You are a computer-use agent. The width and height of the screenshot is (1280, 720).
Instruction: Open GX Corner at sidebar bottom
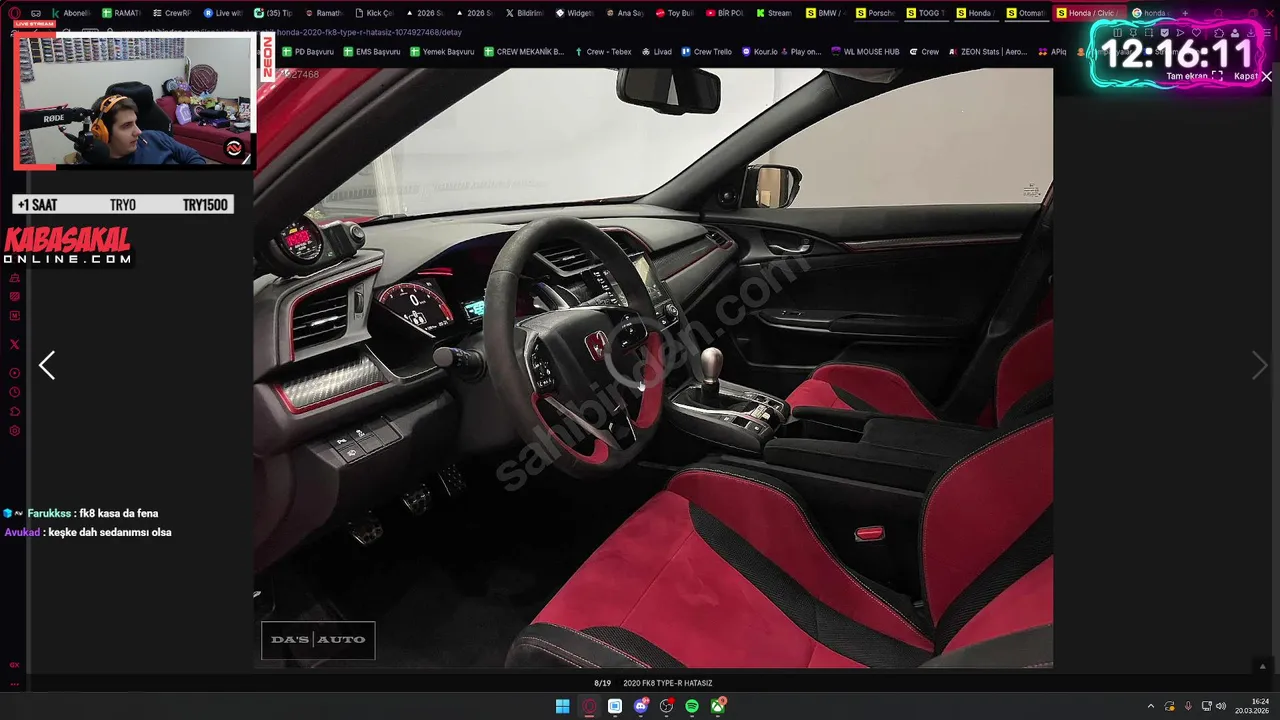tap(14, 664)
